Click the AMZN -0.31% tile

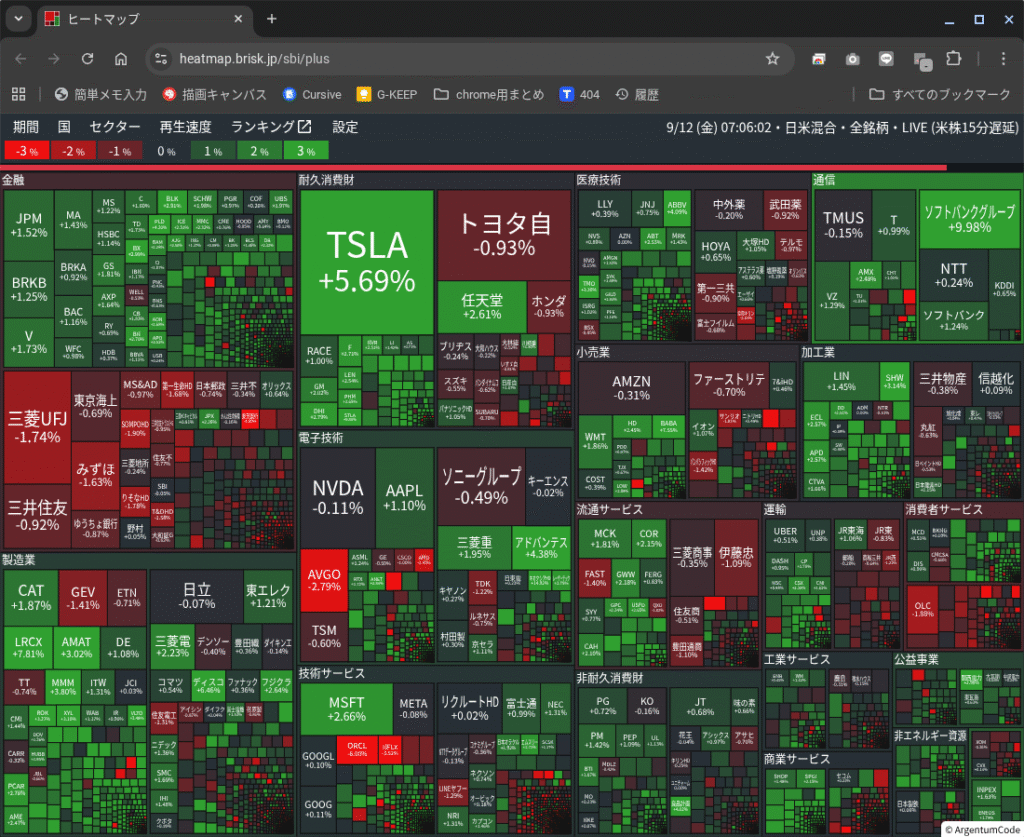coord(632,388)
